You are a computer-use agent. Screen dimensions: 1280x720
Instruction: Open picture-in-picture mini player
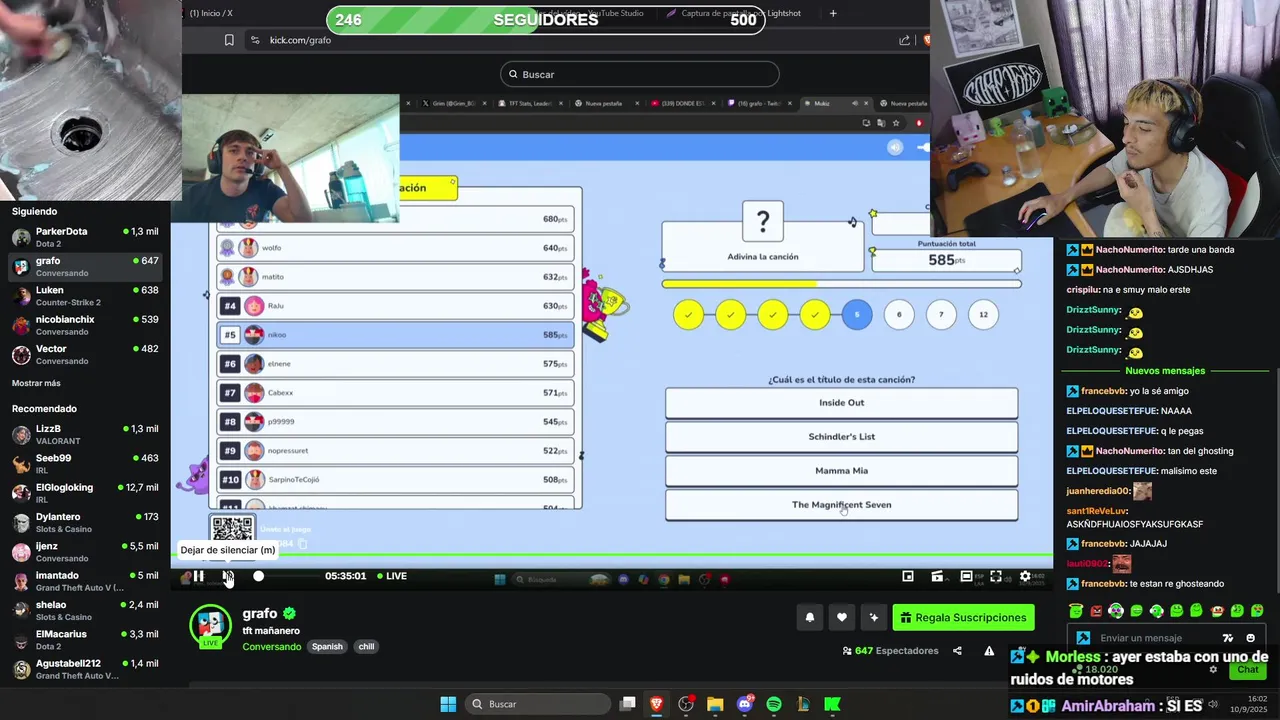click(x=908, y=576)
